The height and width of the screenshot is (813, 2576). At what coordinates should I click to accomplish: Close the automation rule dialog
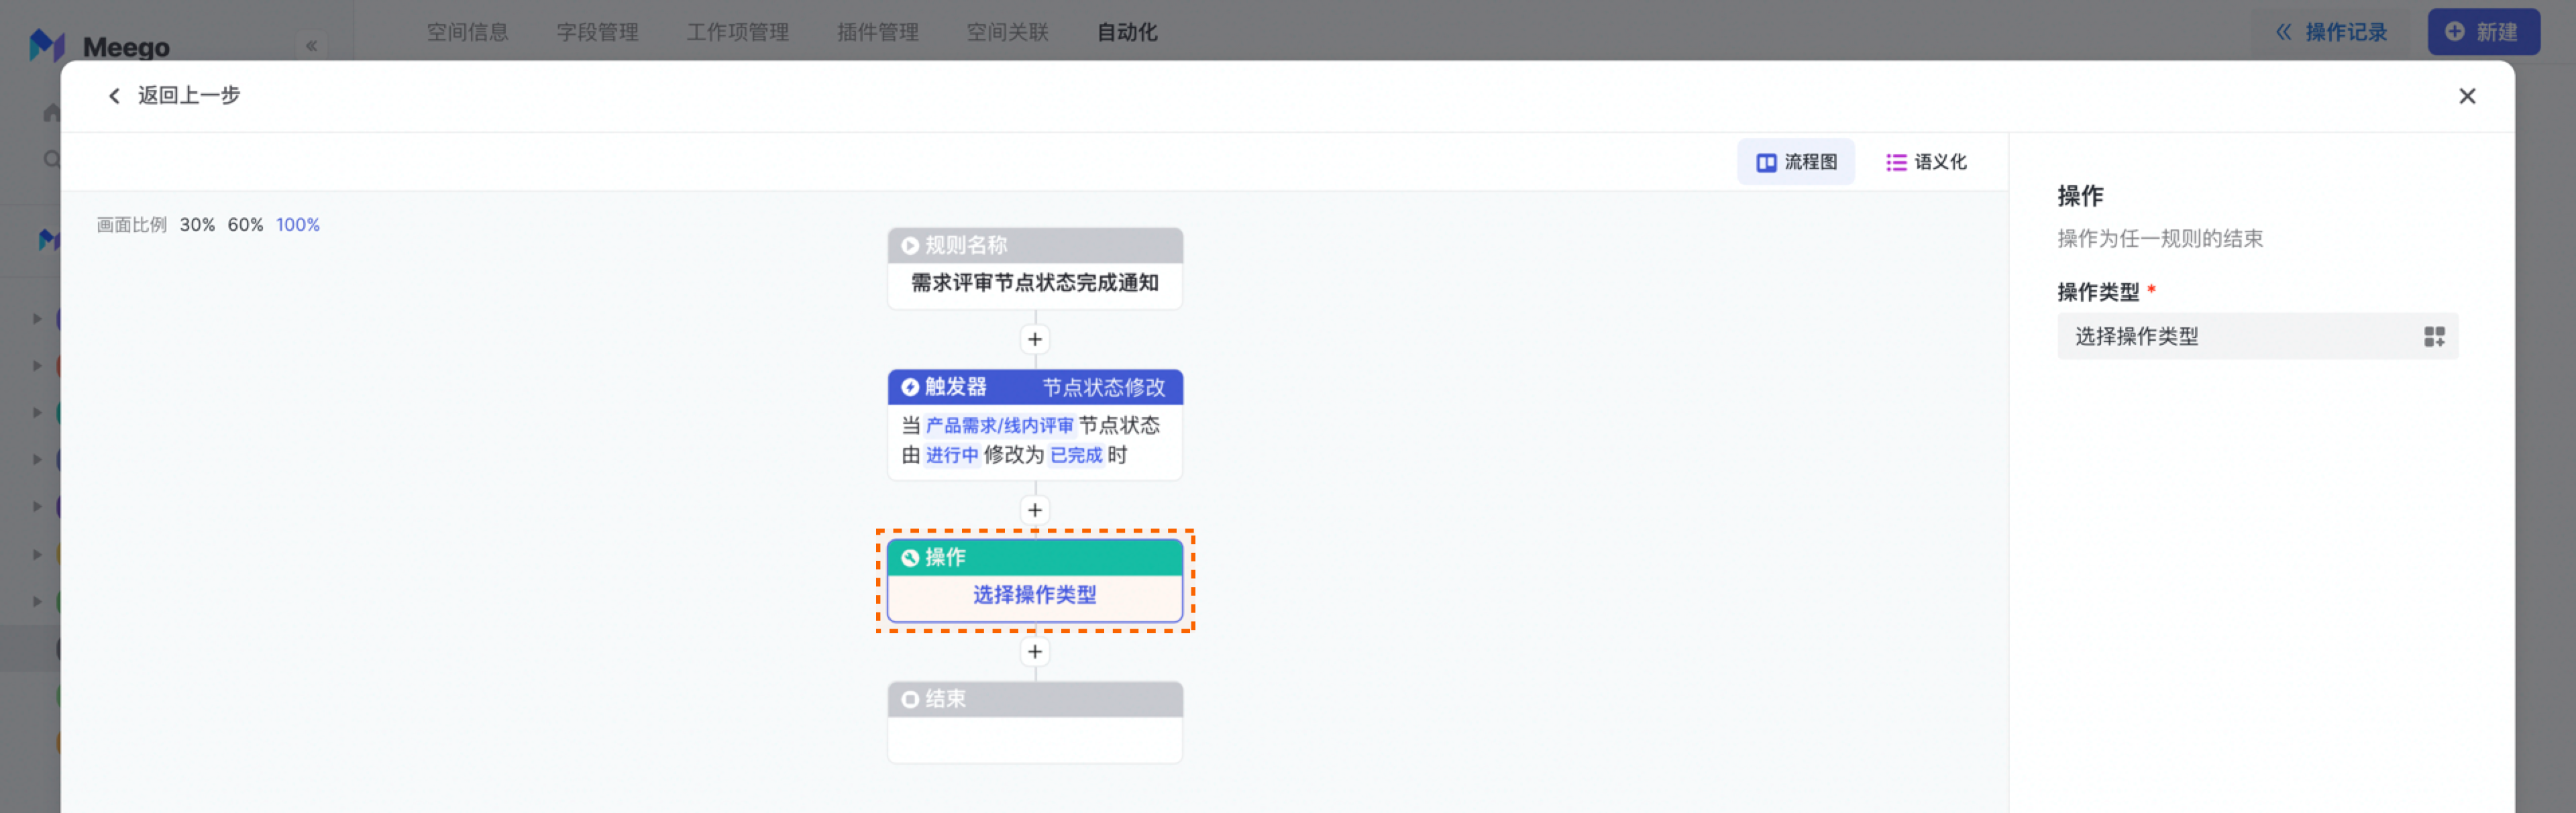coord(2467,96)
